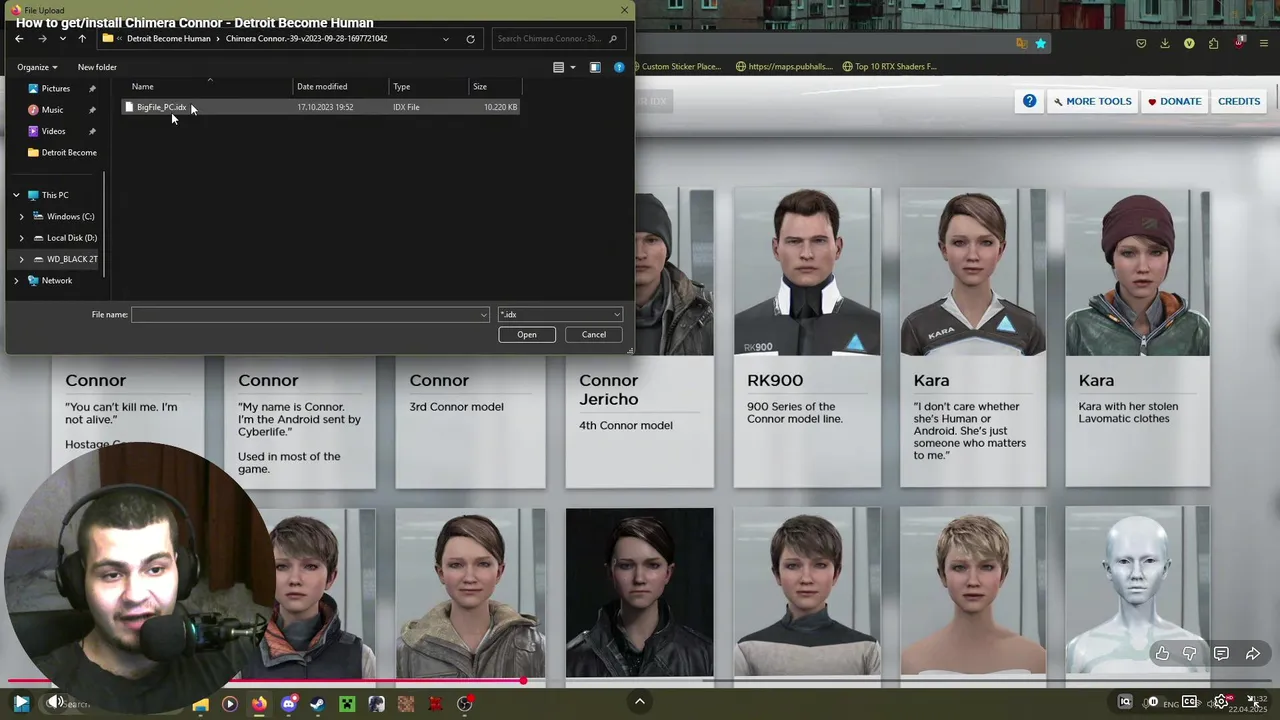The height and width of the screenshot is (720, 1280).
Task: Open view options dropdown arrow
Action: pyautogui.click(x=573, y=67)
